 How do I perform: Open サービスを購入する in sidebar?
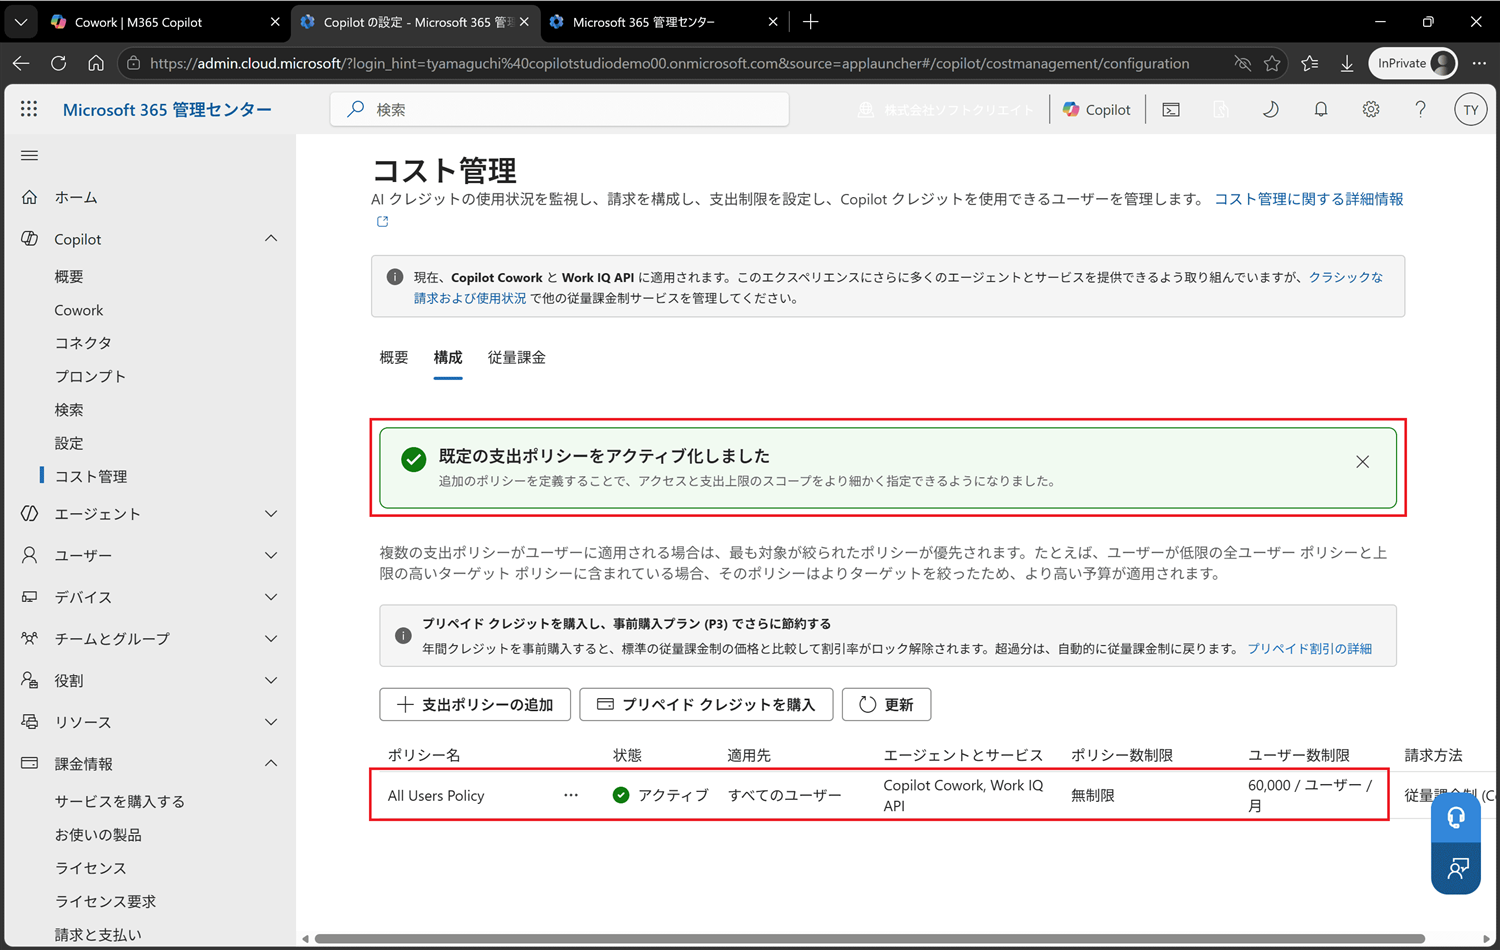click(120, 801)
